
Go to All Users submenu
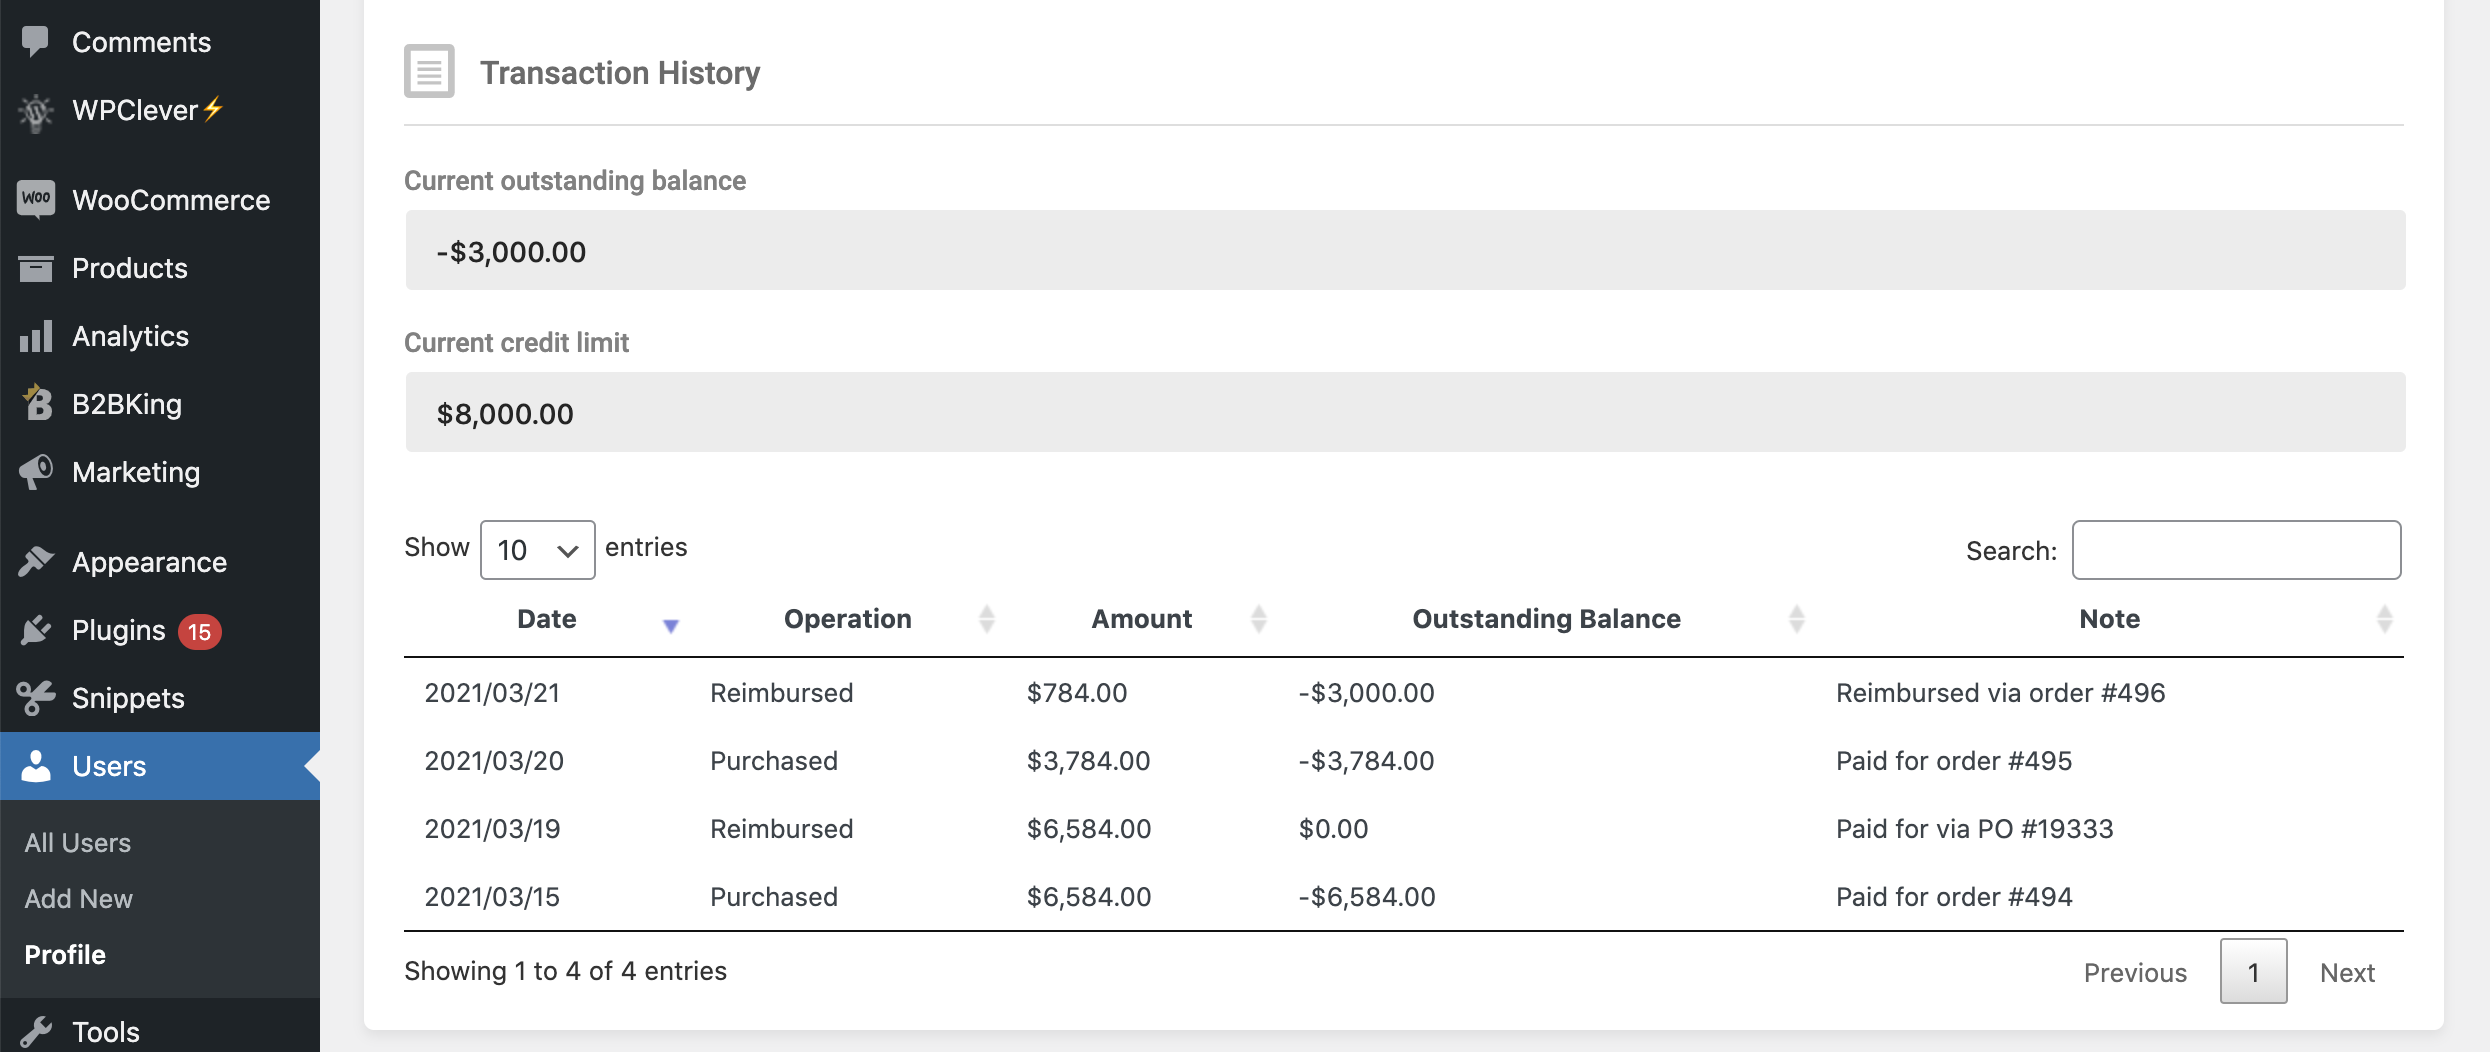[78, 843]
